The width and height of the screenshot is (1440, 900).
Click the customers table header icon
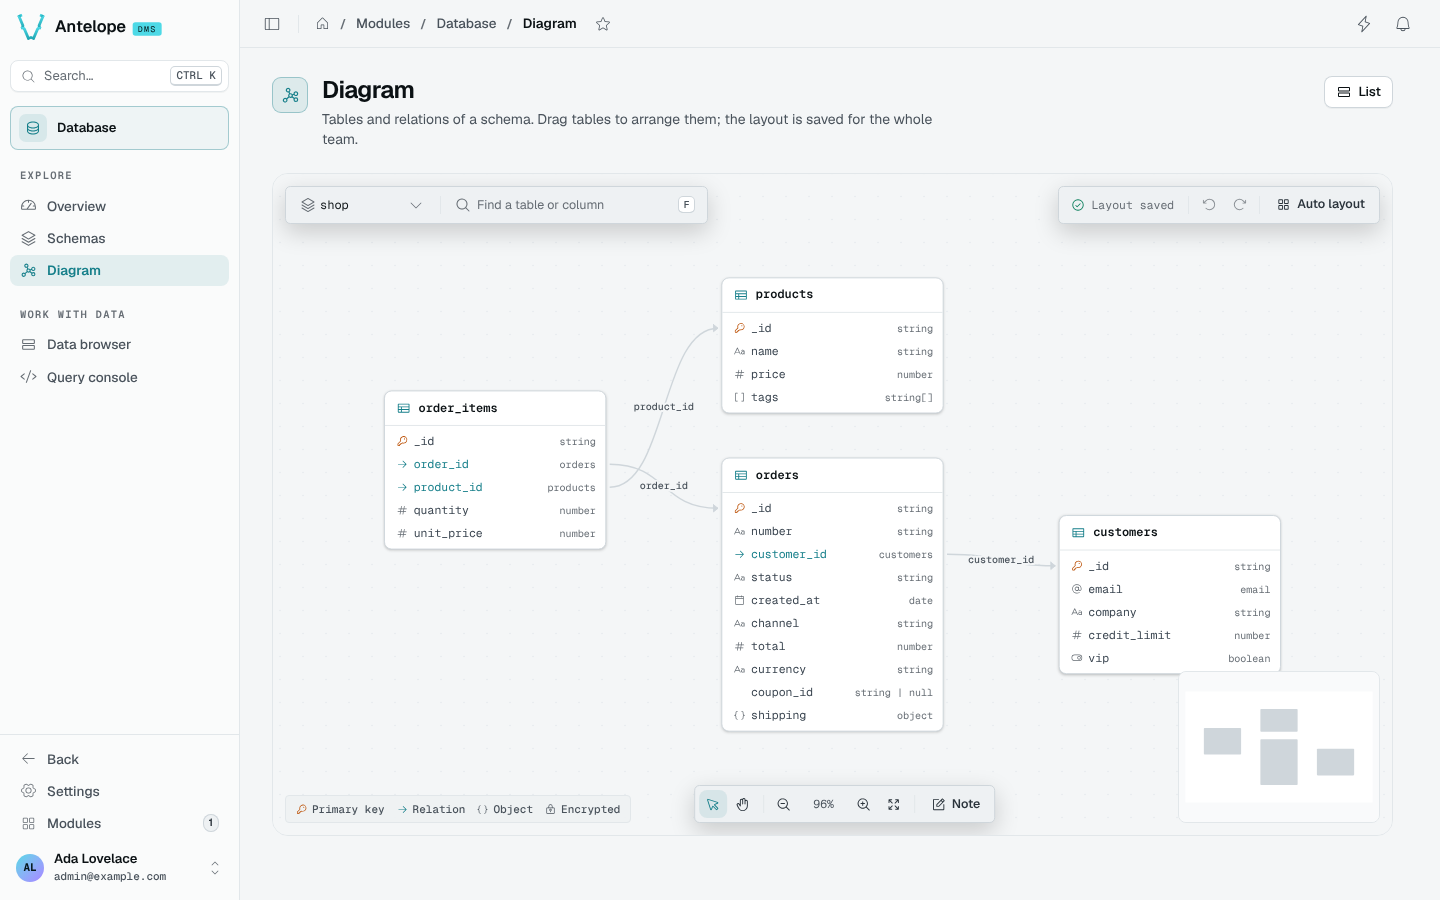coord(1078,533)
